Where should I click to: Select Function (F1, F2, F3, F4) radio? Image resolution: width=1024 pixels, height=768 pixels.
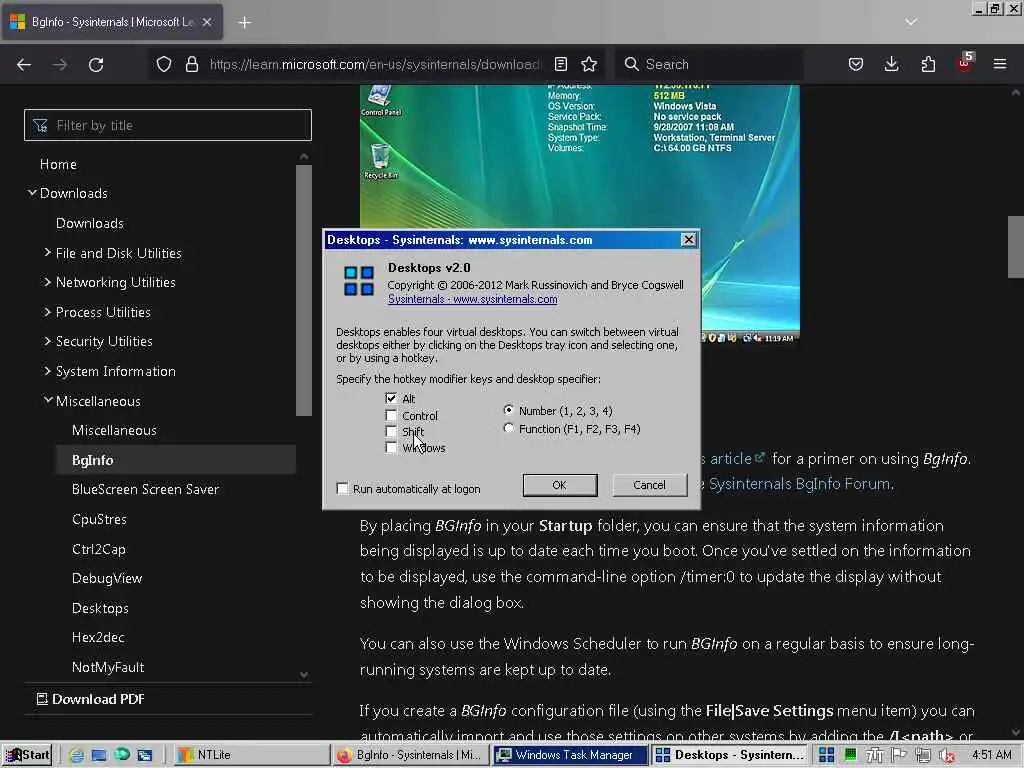(x=509, y=428)
